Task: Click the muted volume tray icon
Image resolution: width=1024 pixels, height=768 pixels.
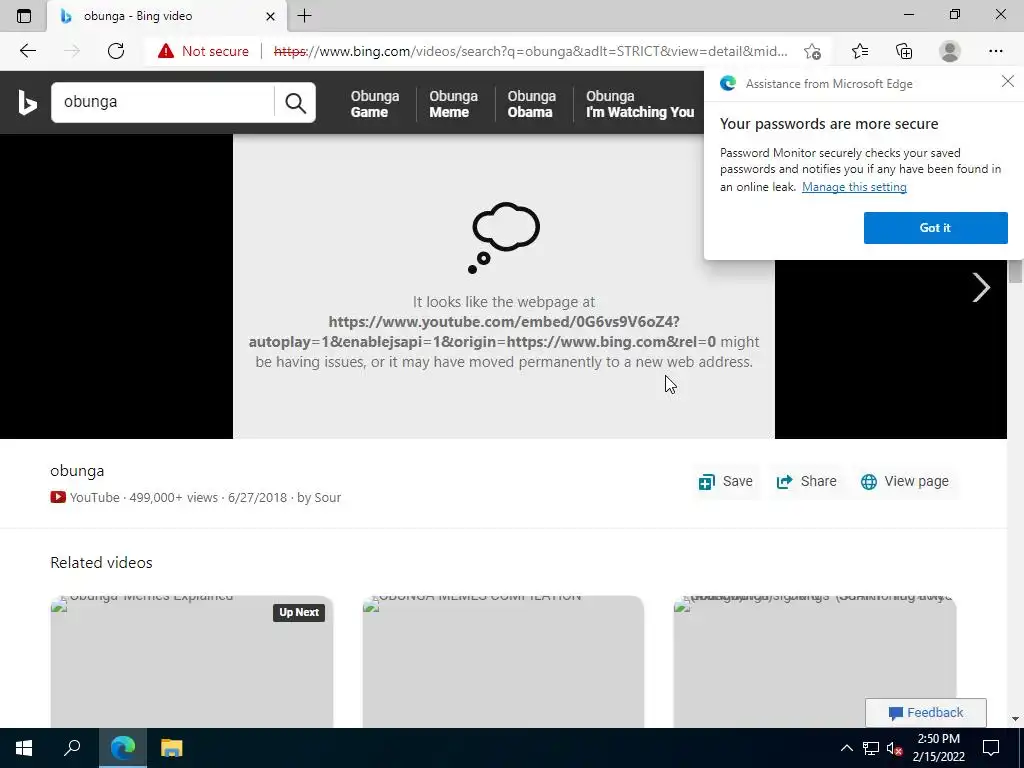Action: click(x=895, y=748)
